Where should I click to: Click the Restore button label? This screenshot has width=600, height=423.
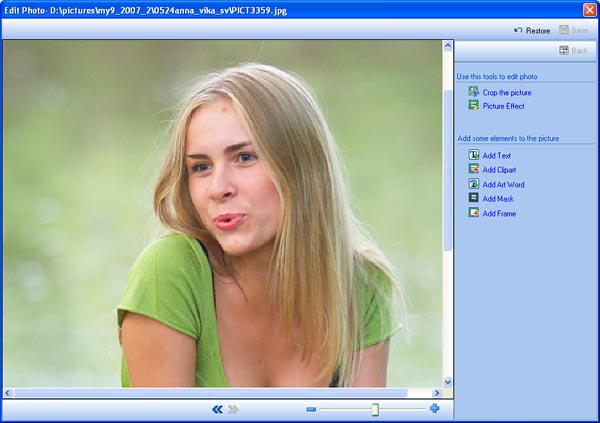click(538, 31)
